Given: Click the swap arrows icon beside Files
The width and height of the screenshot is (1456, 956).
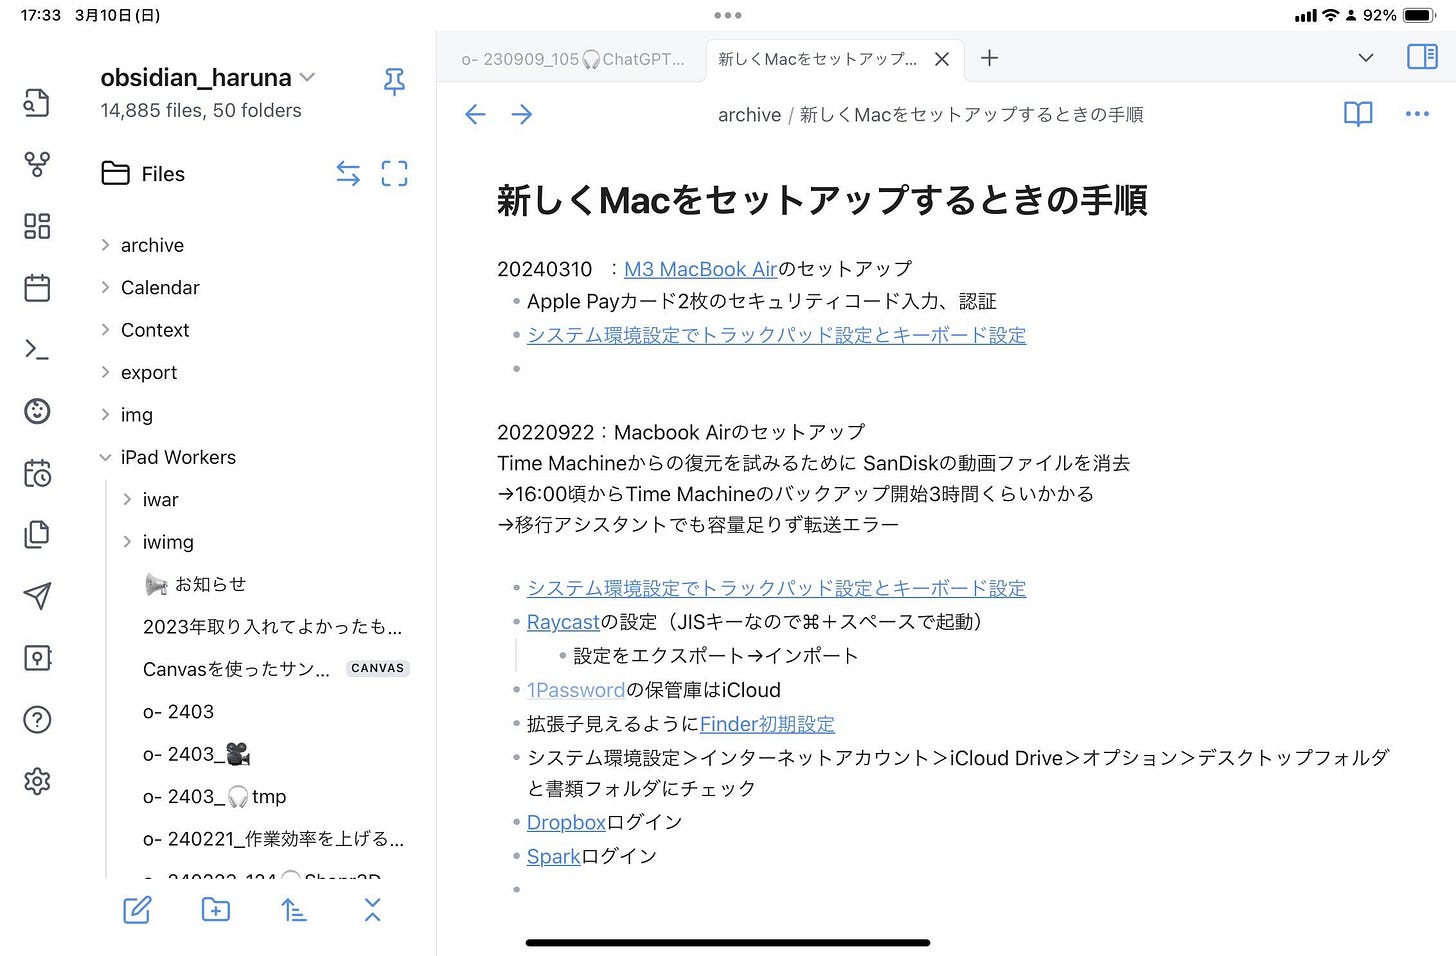Looking at the screenshot, I should click(x=348, y=174).
